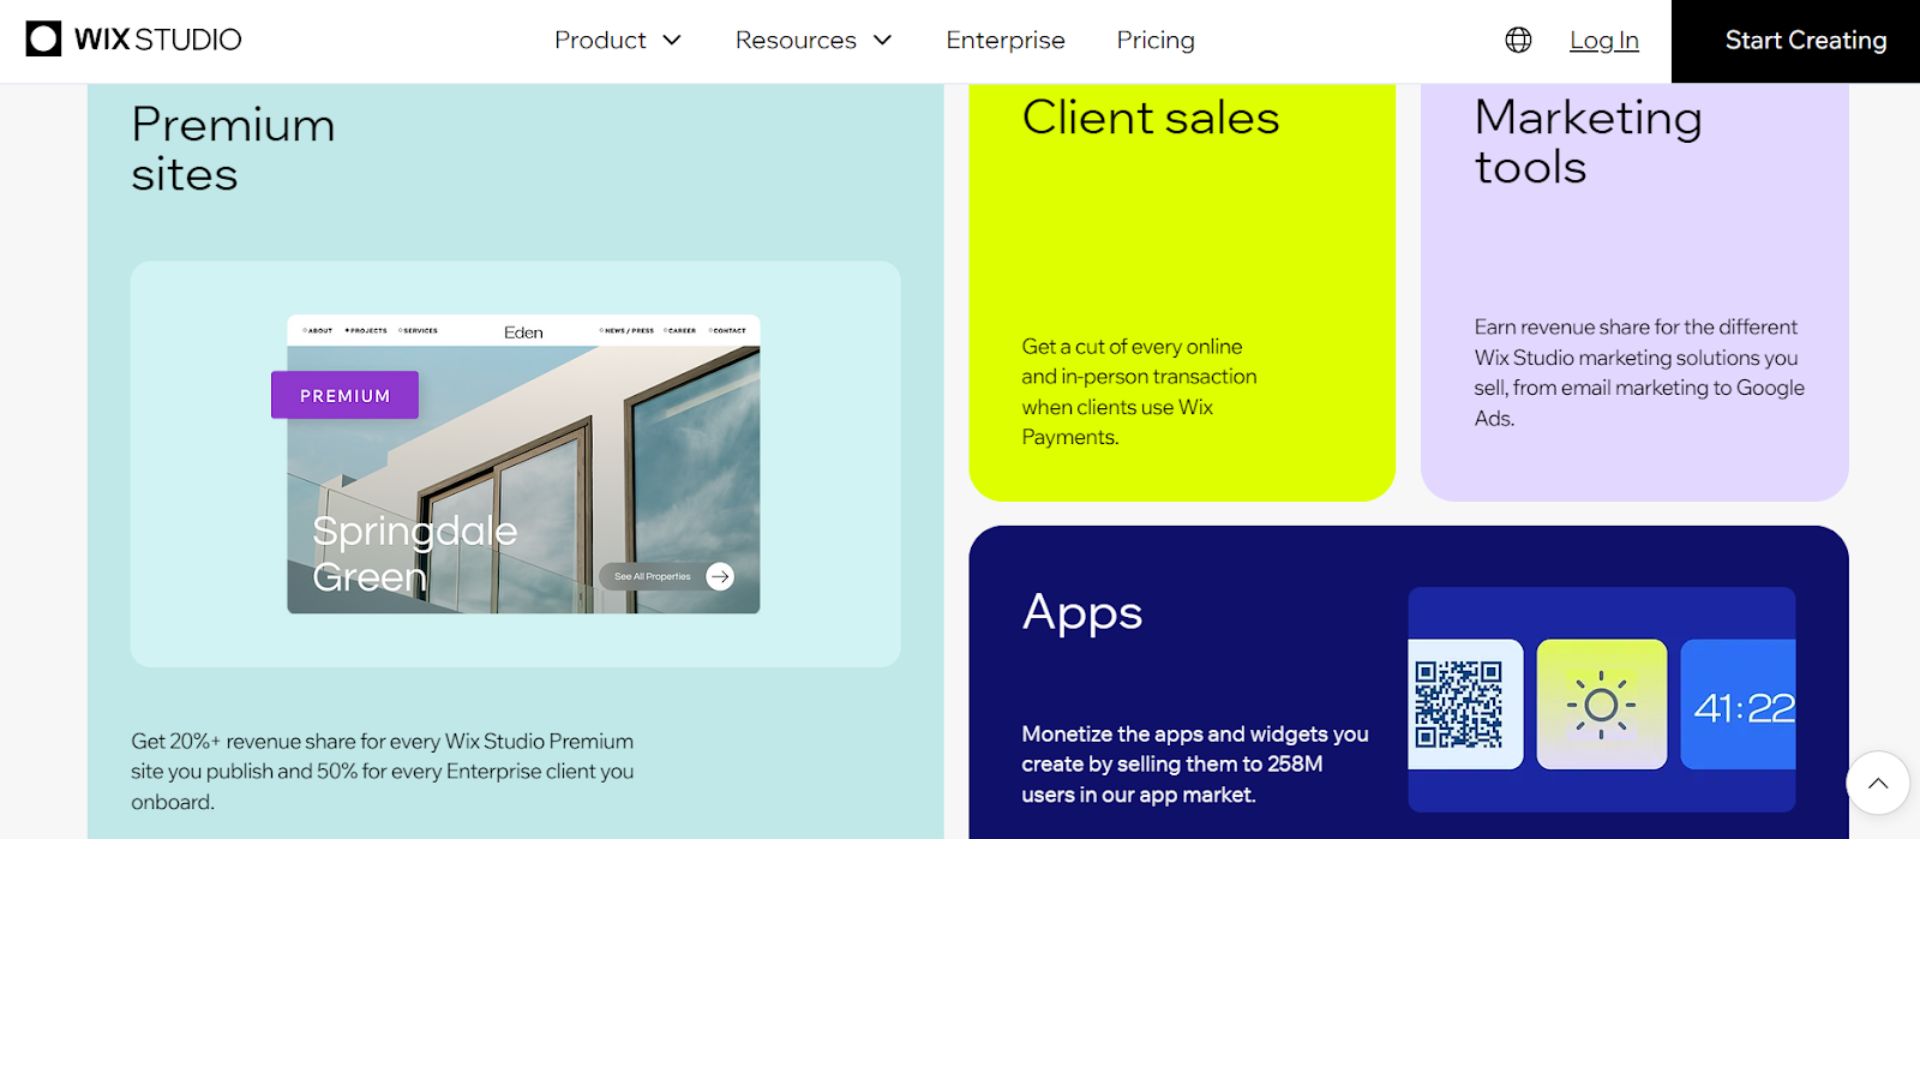Select the sun weather widget tile
This screenshot has width=1920, height=1080.
(1601, 704)
